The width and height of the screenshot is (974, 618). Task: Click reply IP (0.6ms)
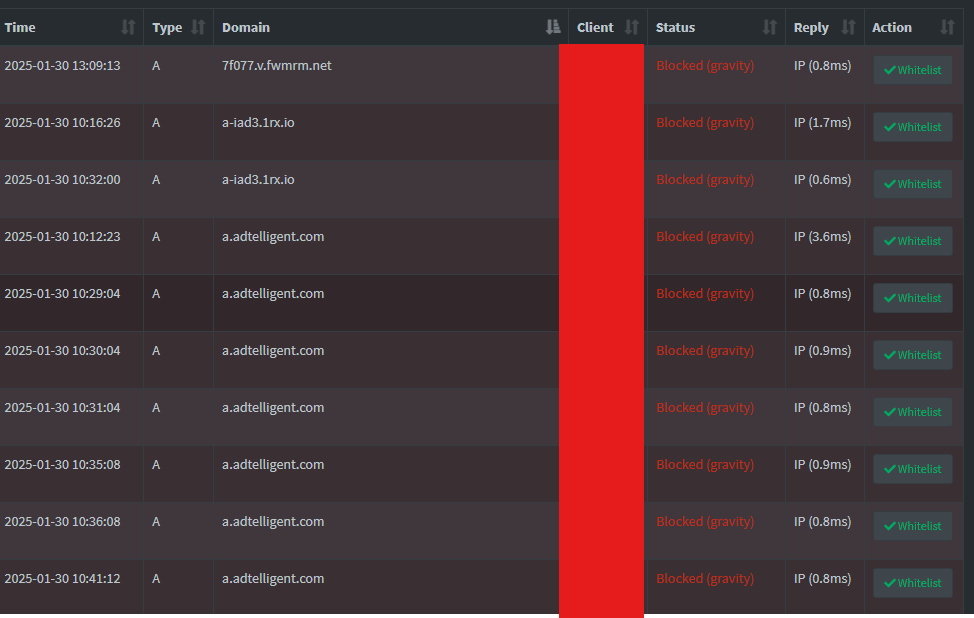(x=822, y=180)
